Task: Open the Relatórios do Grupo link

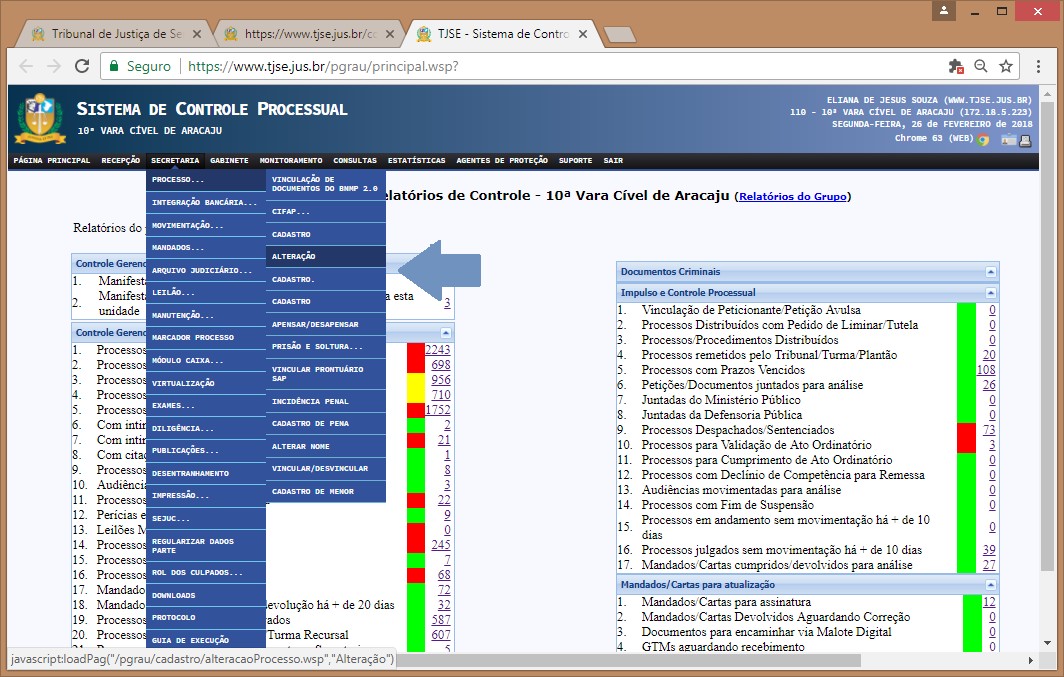Action: point(793,197)
